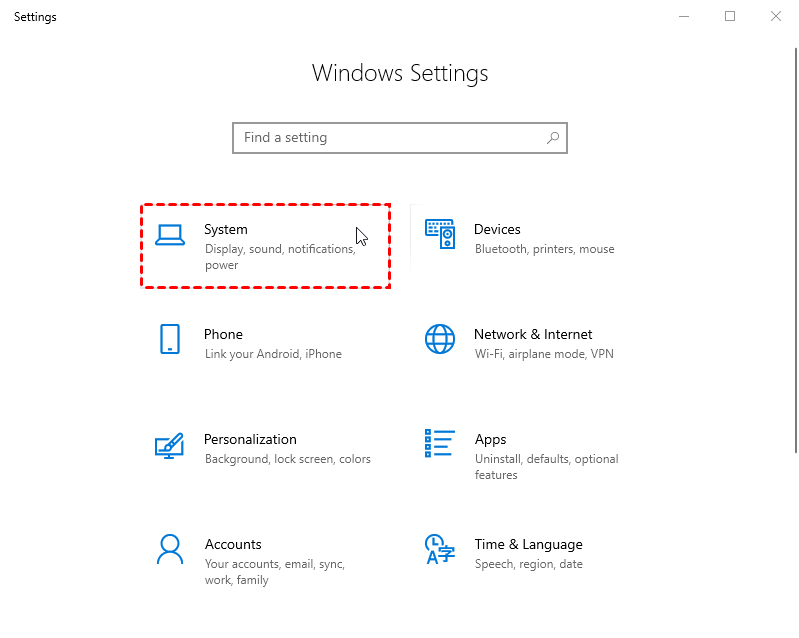Go to Devices settings label
The height and width of the screenshot is (638, 799).
click(497, 229)
